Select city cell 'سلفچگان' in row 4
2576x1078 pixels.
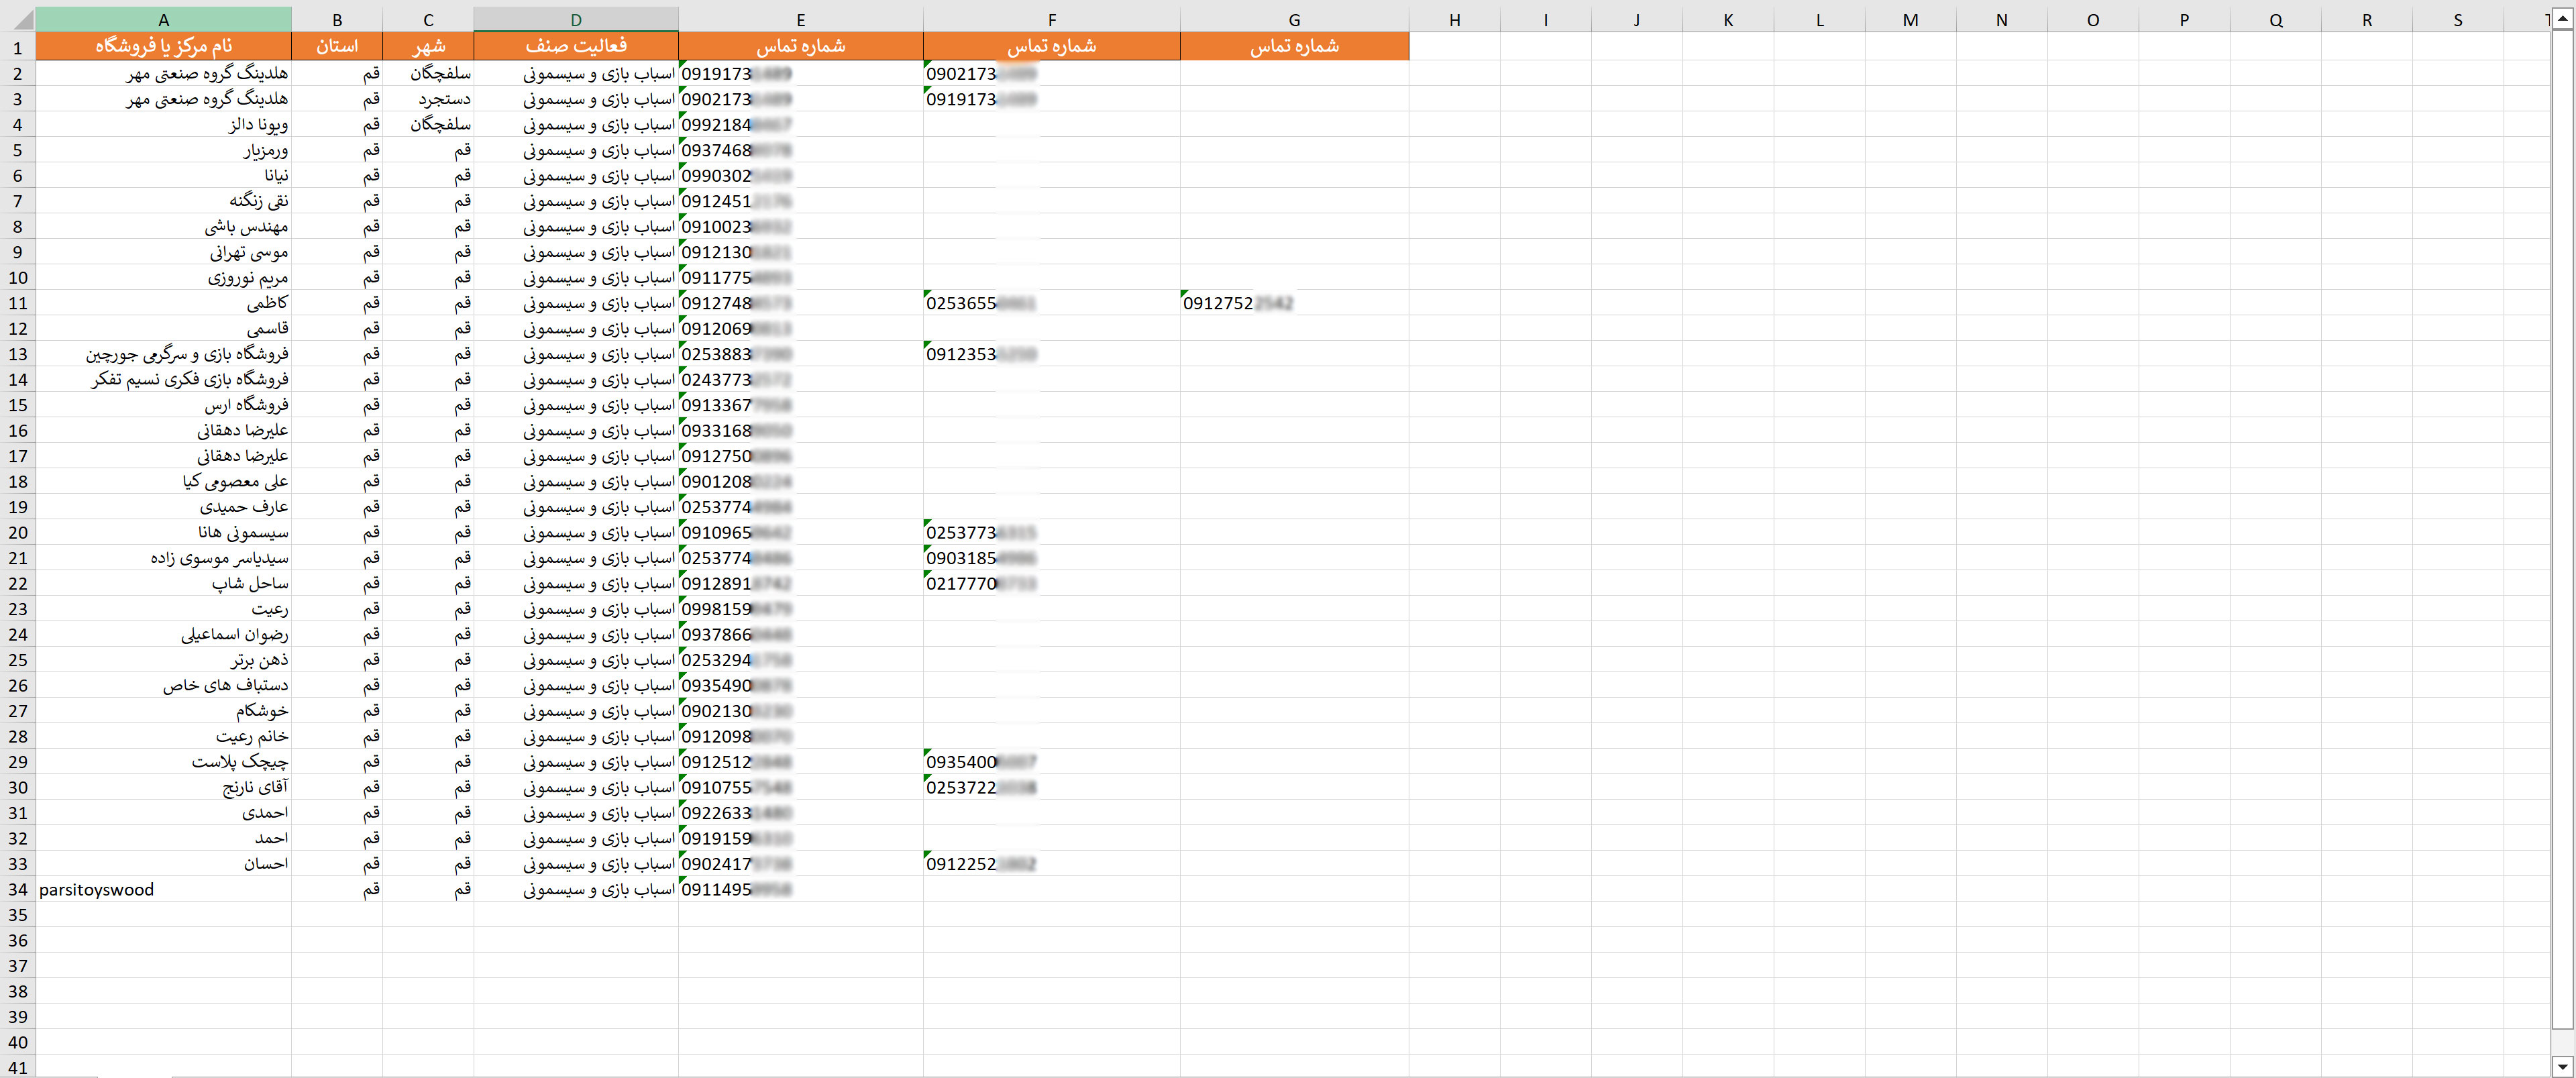[428, 124]
